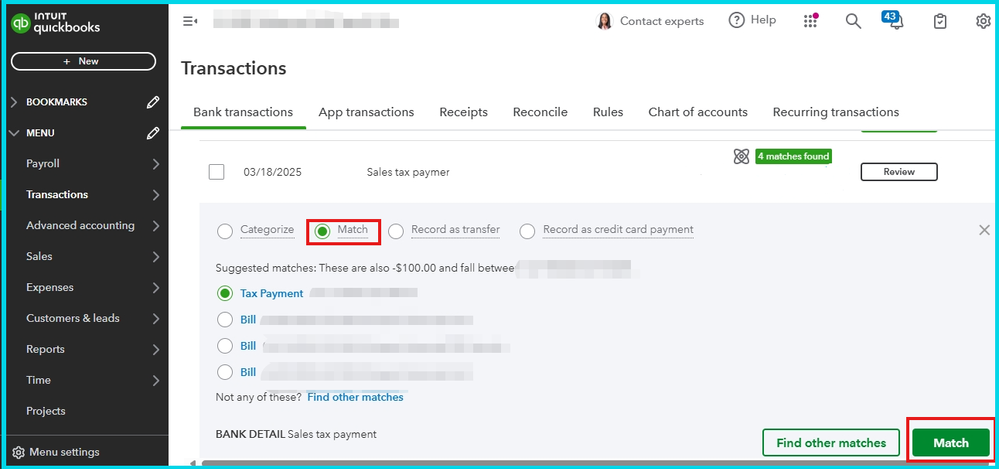Open the tasks clipboard icon
The width and height of the screenshot is (999, 469).
940,21
